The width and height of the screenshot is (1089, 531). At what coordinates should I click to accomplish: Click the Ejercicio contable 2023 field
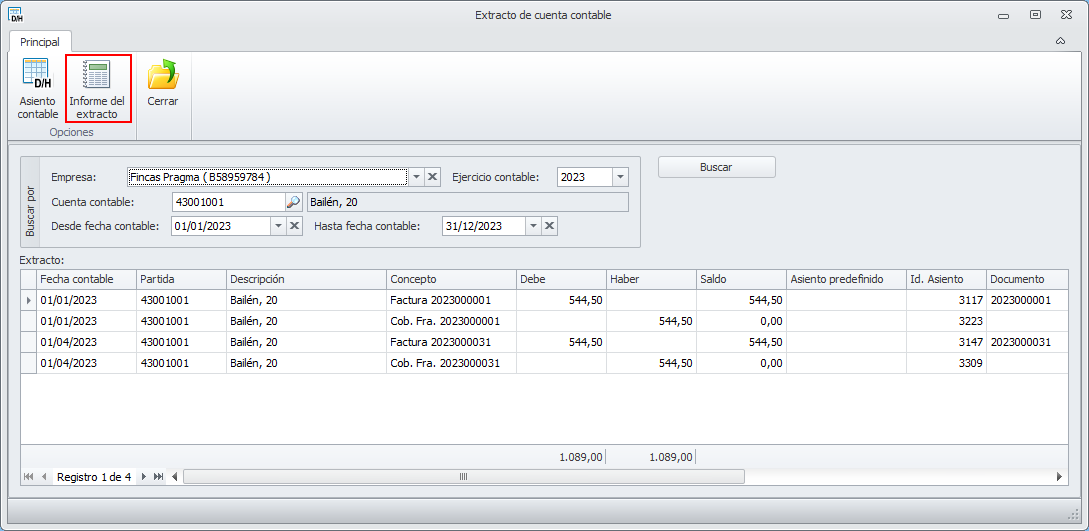click(x=585, y=177)
